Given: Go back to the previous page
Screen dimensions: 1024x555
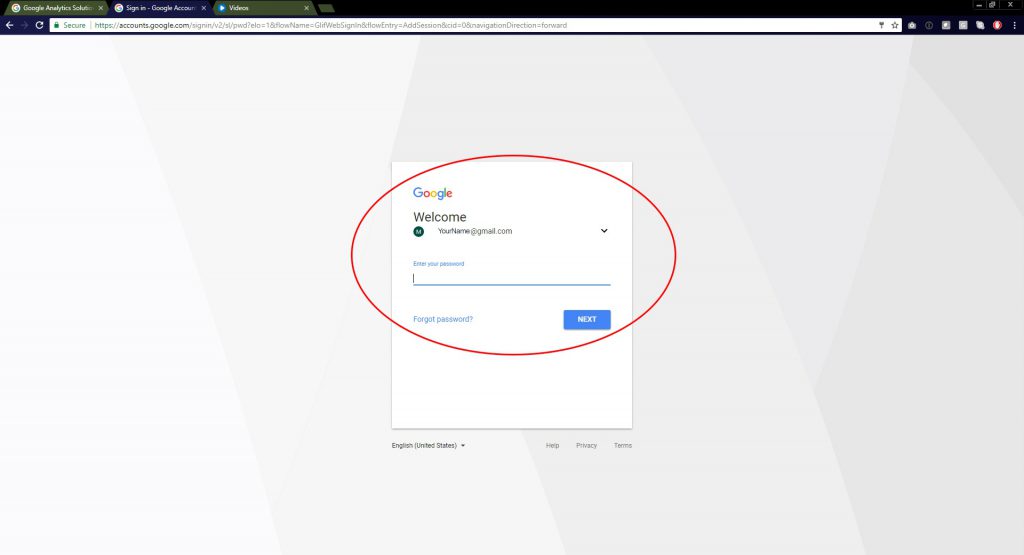Looking at the screenshot, I should pyautogui.click(x=9, y=25).
